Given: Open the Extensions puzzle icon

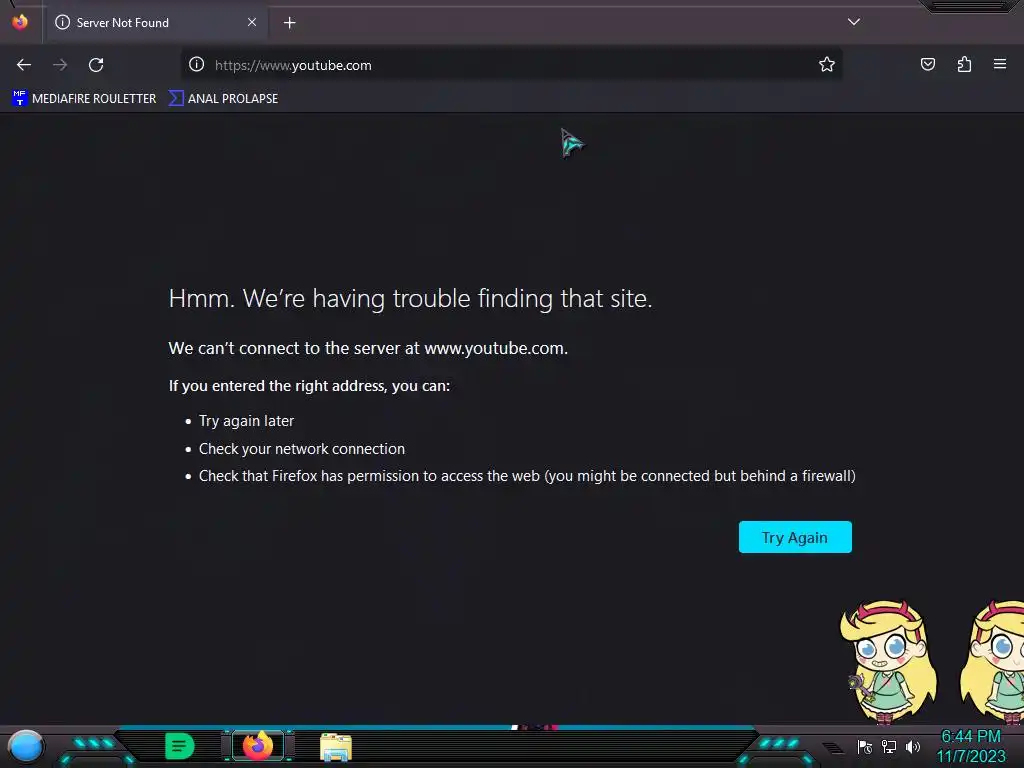Looking at the screenshot, I should coord(964,64).
